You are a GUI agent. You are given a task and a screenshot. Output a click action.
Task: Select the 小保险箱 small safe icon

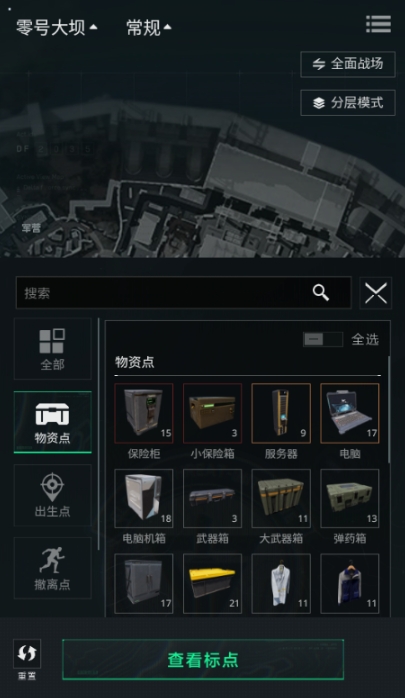click(x=212, y=413)
